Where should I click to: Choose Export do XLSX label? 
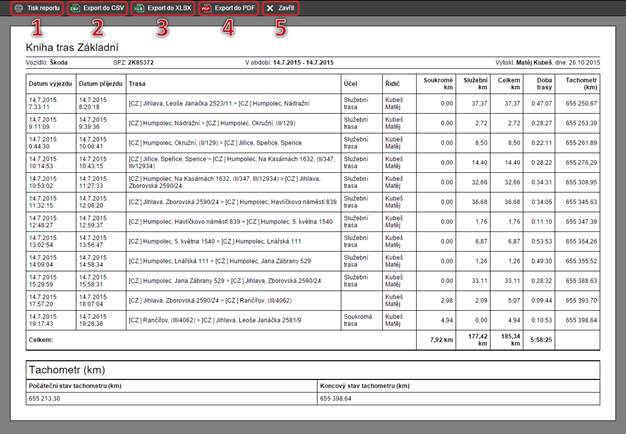(x=169, y=8)
